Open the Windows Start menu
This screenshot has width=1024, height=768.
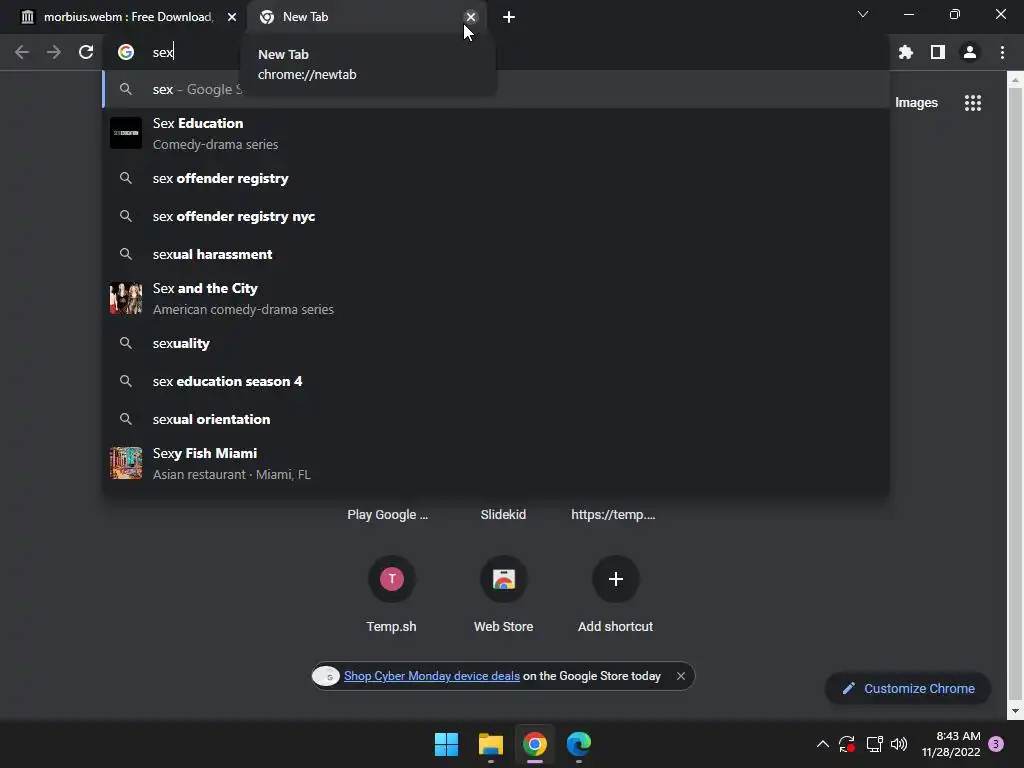click(447, 744)
